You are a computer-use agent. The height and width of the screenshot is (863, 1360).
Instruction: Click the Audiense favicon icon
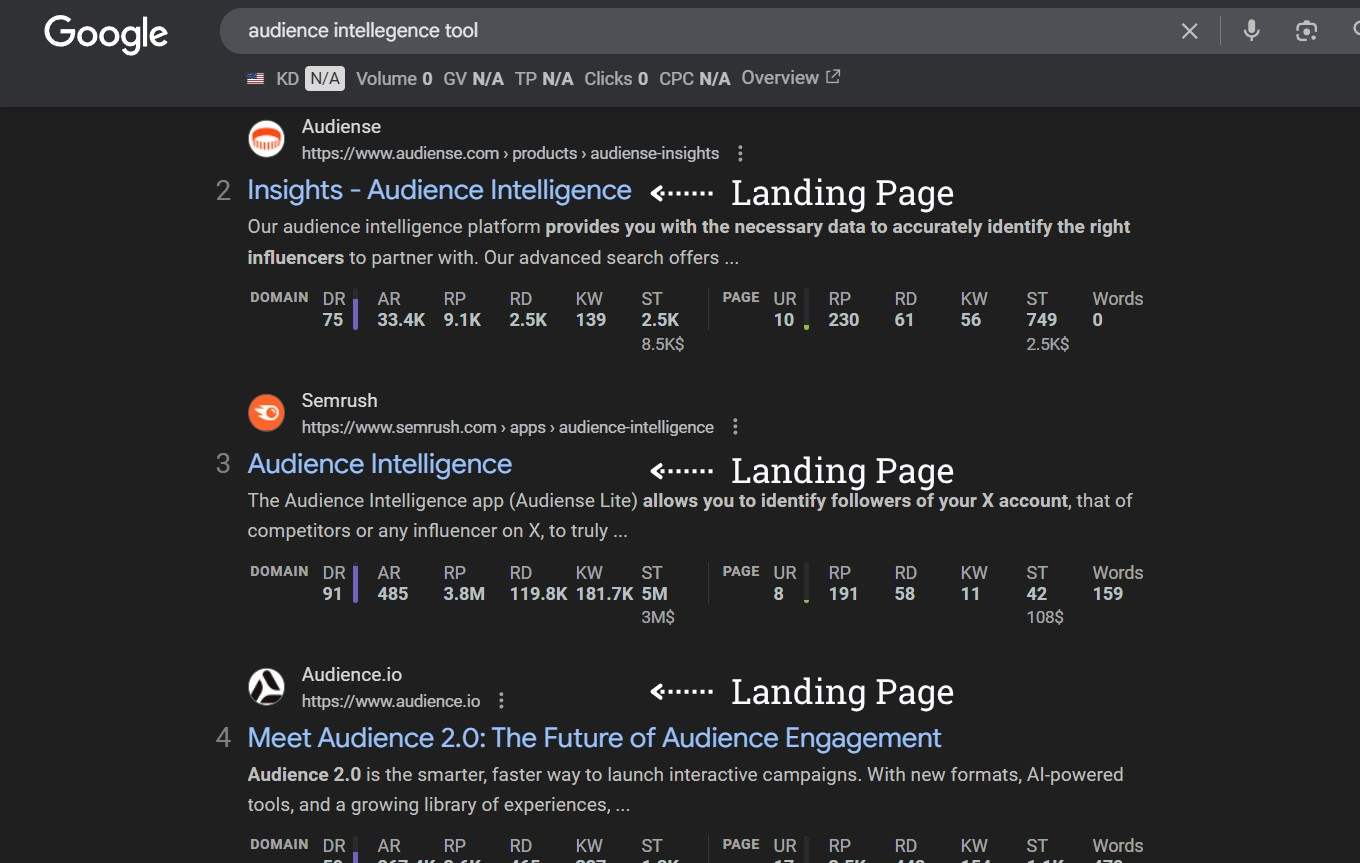pos(266,139)
